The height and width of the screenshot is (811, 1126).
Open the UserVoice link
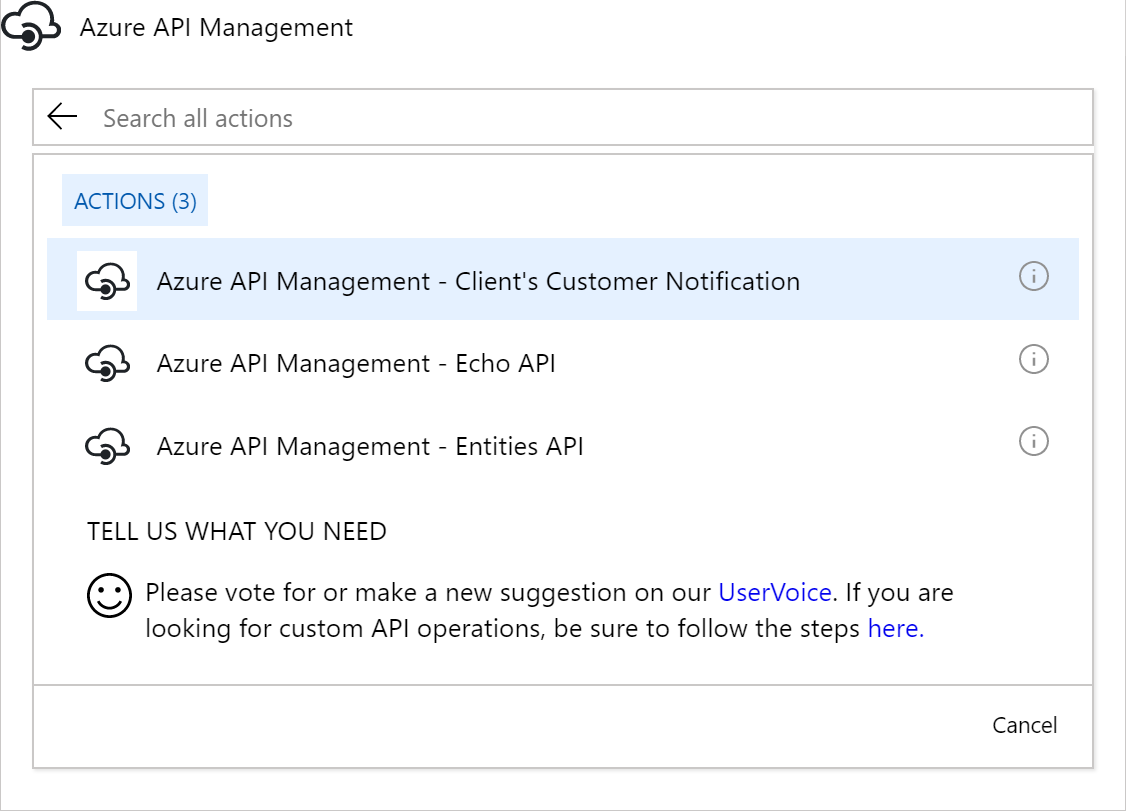tap(775, 593)
